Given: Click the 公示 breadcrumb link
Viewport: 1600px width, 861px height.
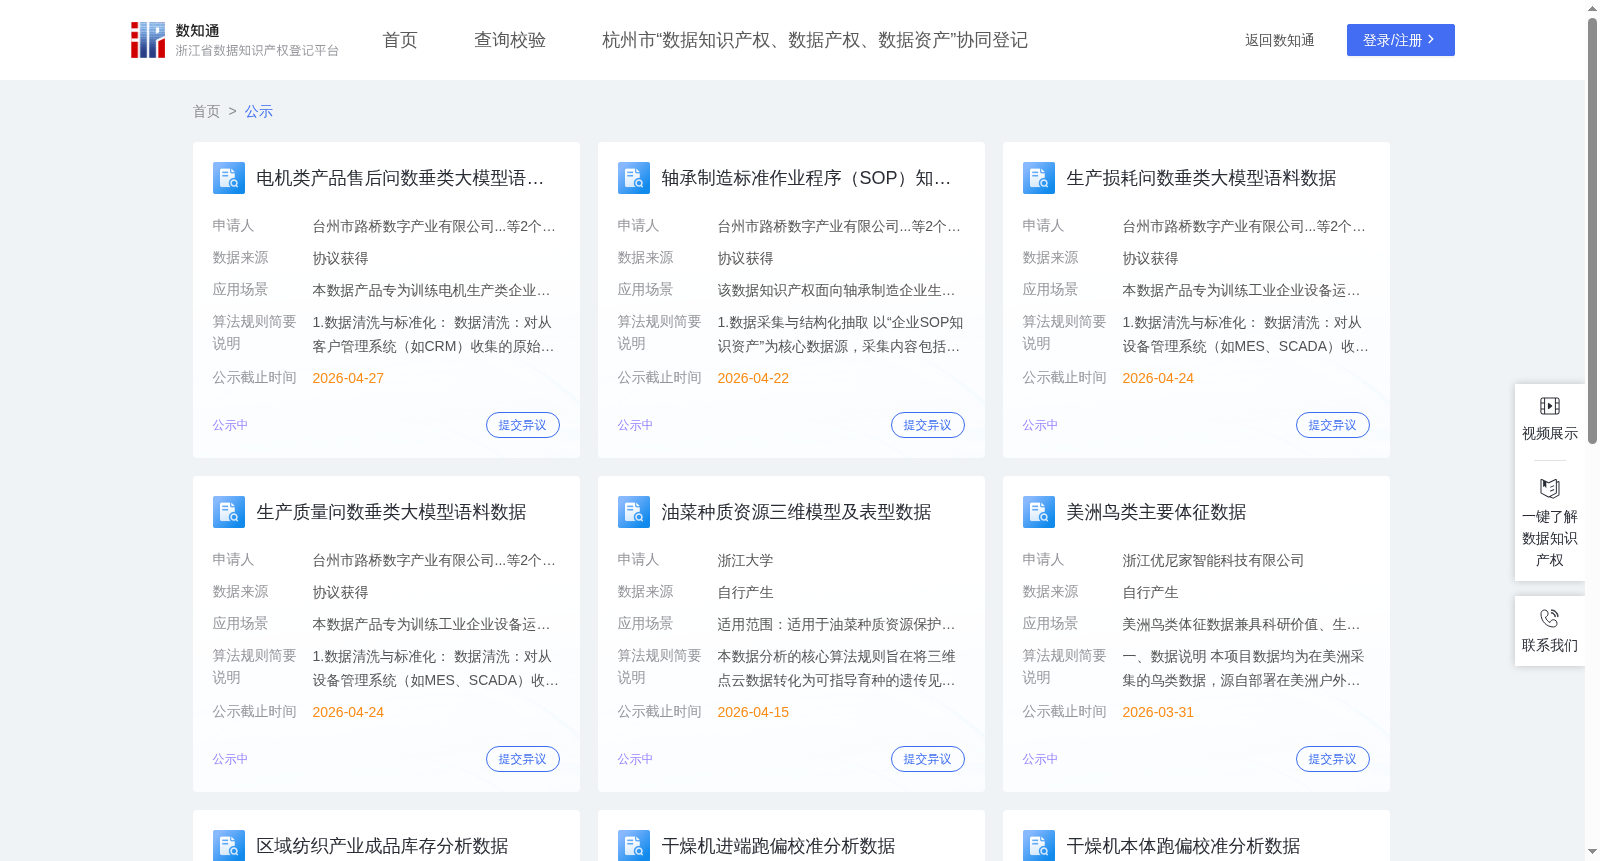Looking at the screenshot, I should tap(259, 112).
